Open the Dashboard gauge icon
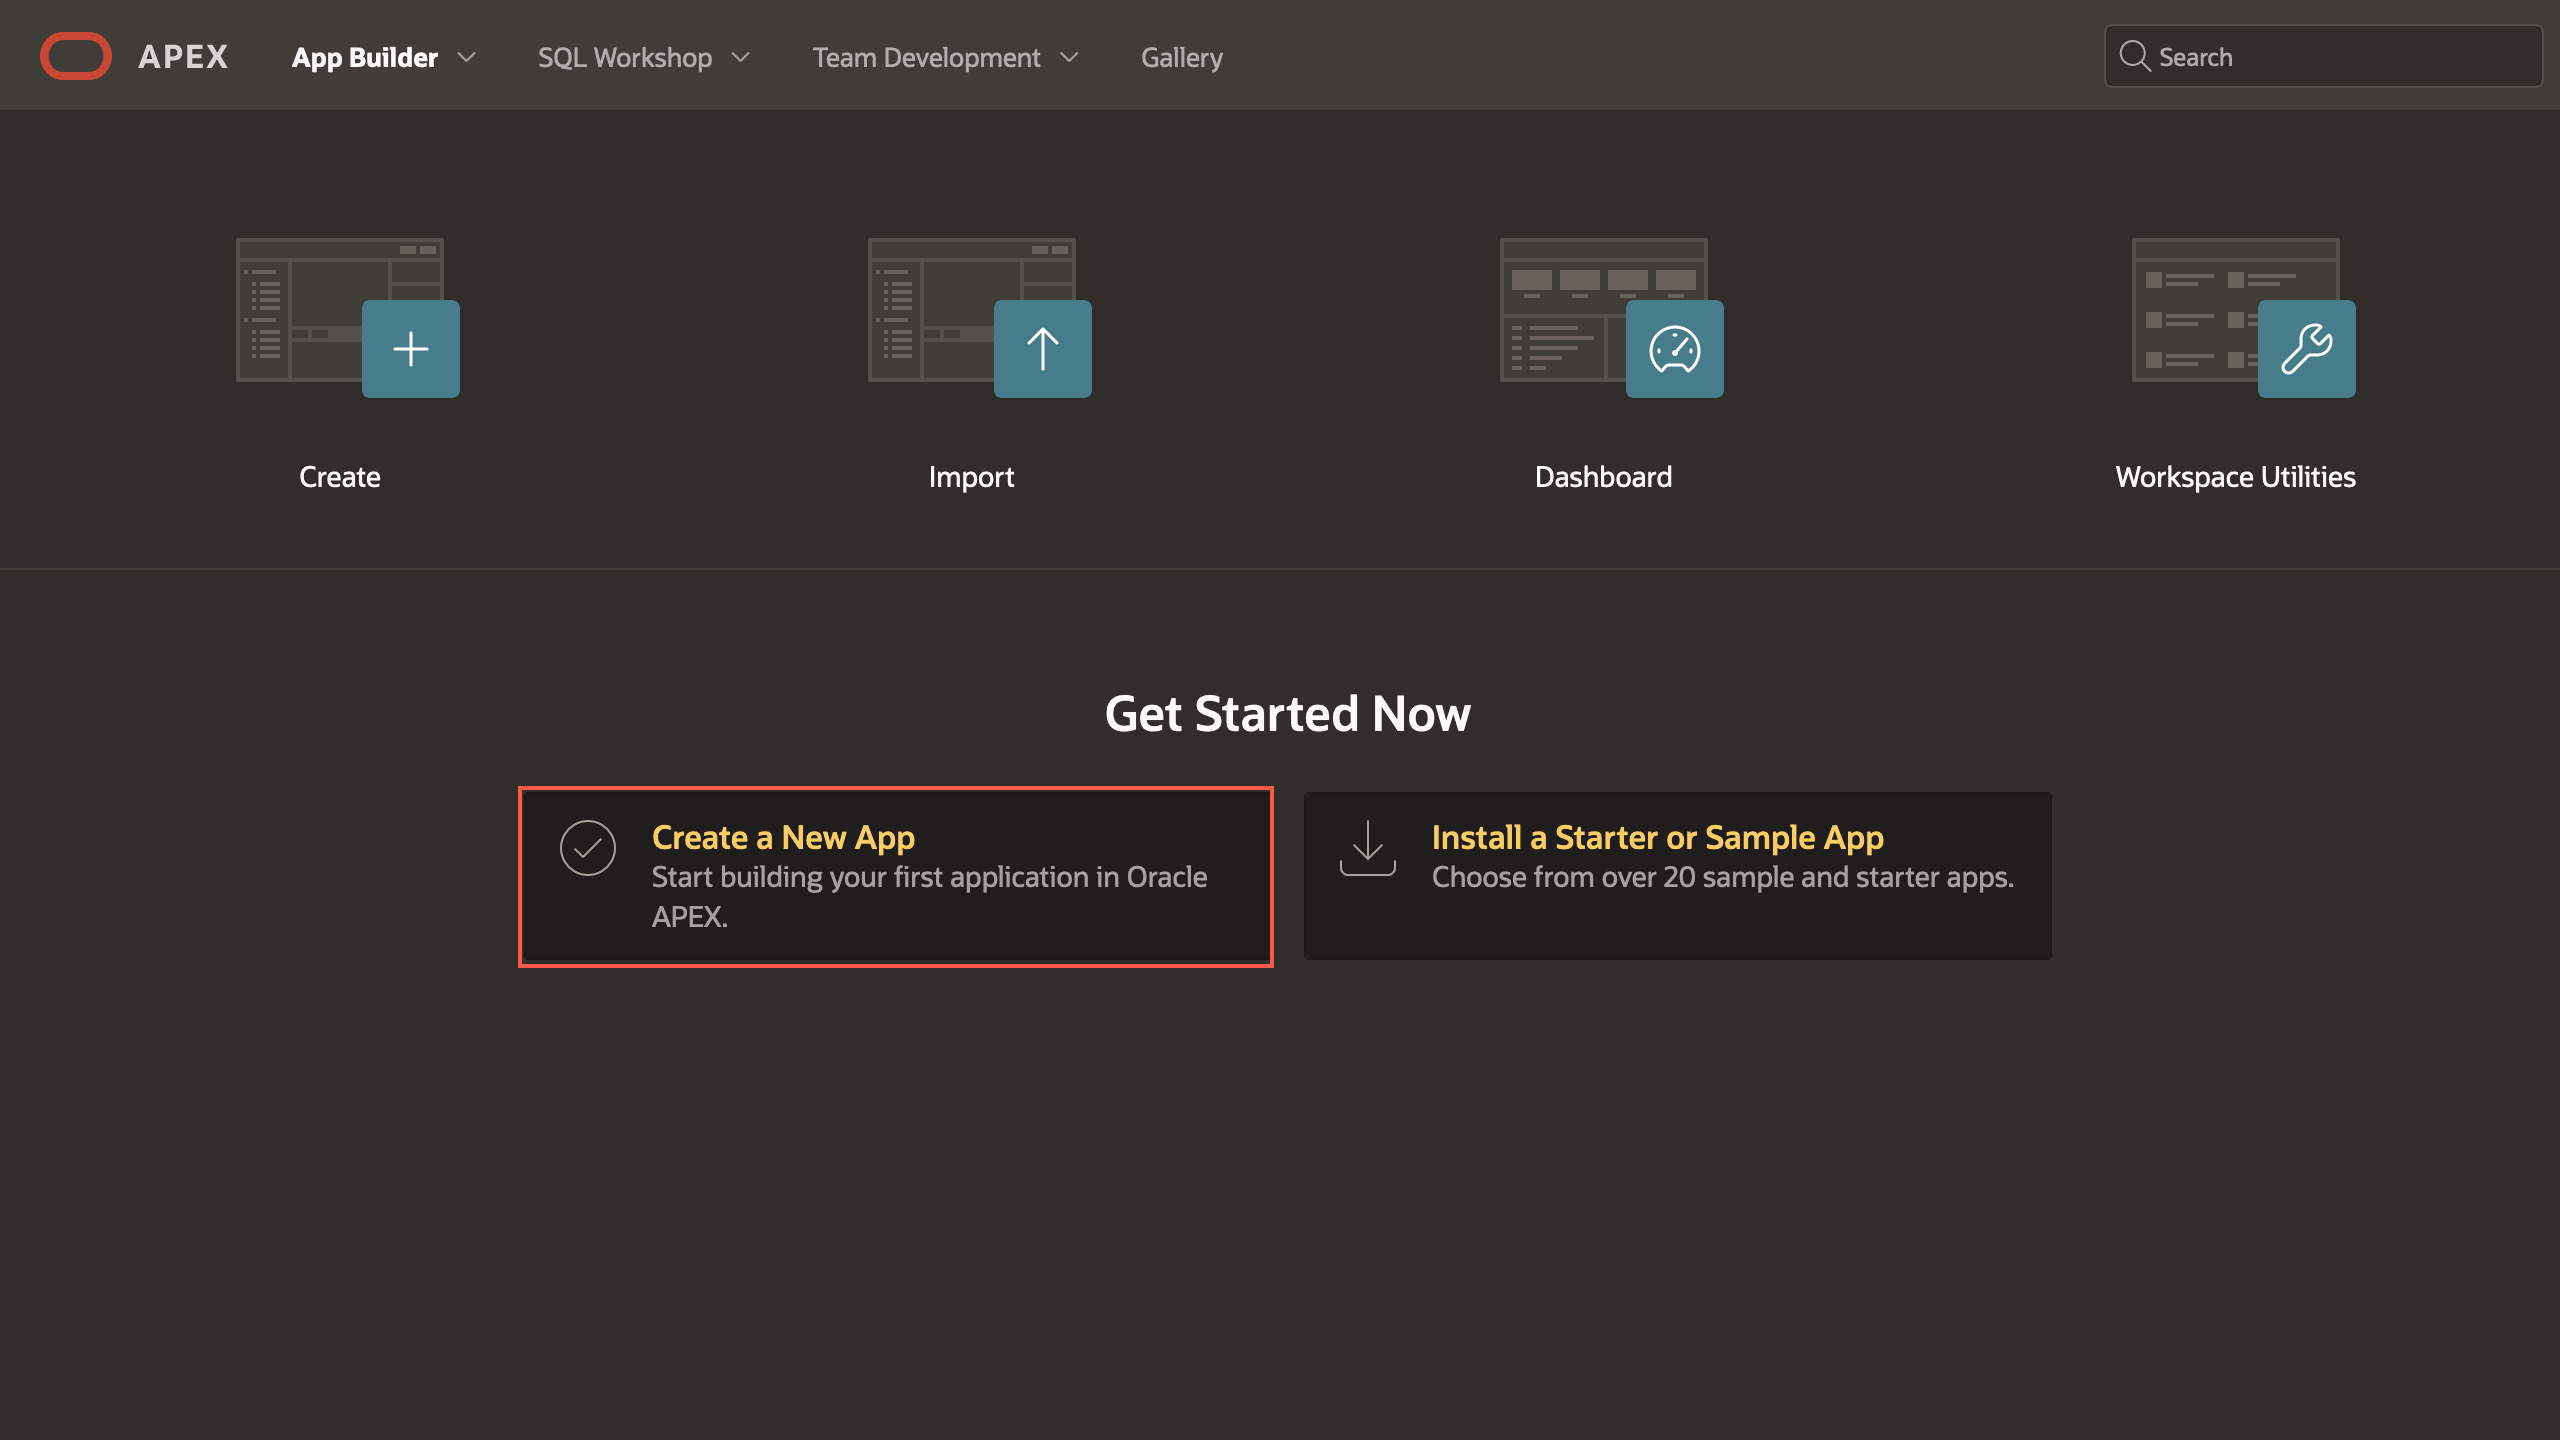 1675,349
